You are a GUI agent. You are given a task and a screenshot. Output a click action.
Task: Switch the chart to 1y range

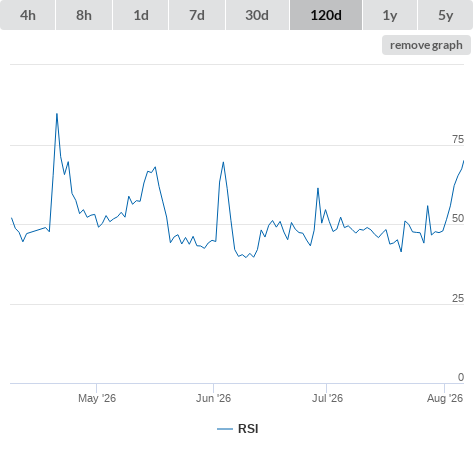tap(390, 15)
